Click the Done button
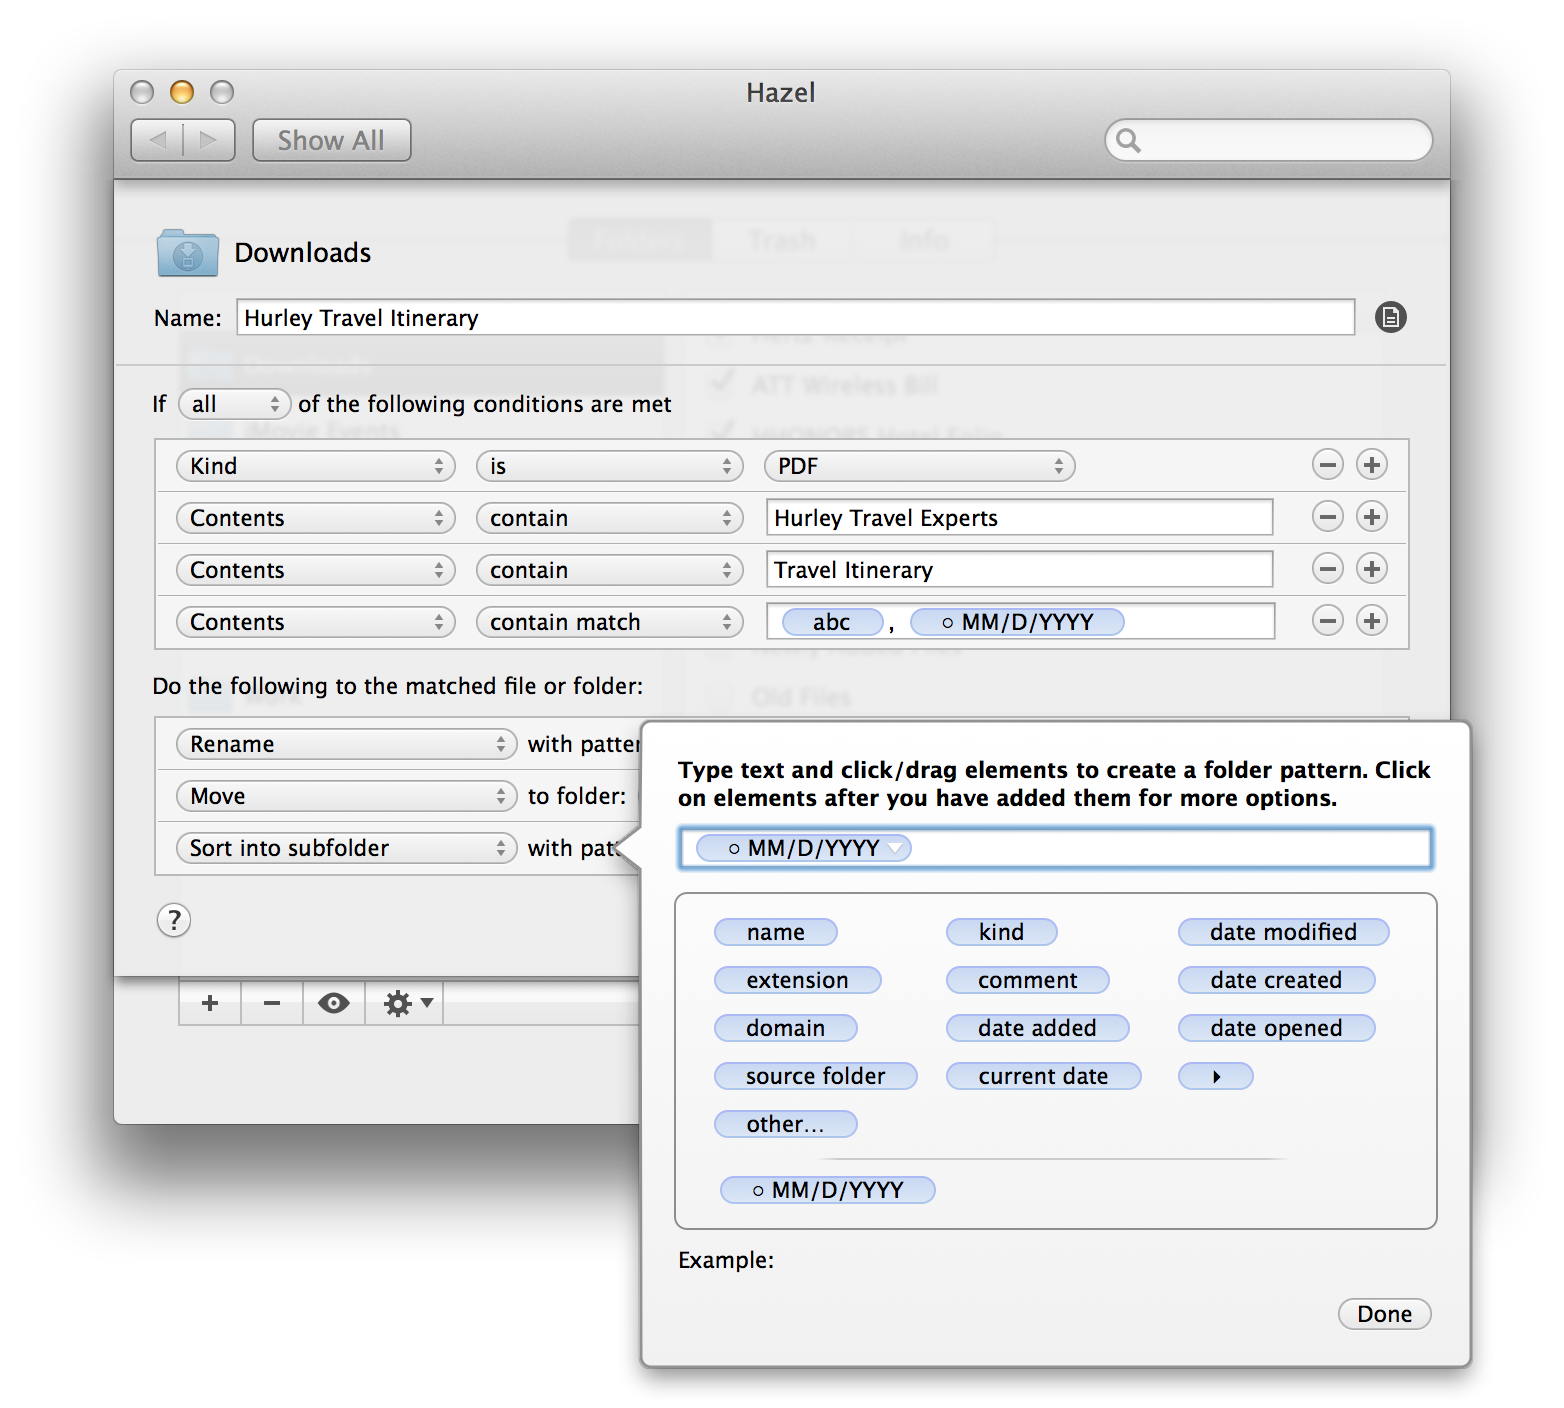Image resolution: width=1564 pixels, height=1408 pixels. pyautogui.click(x=1385, y=1314)
